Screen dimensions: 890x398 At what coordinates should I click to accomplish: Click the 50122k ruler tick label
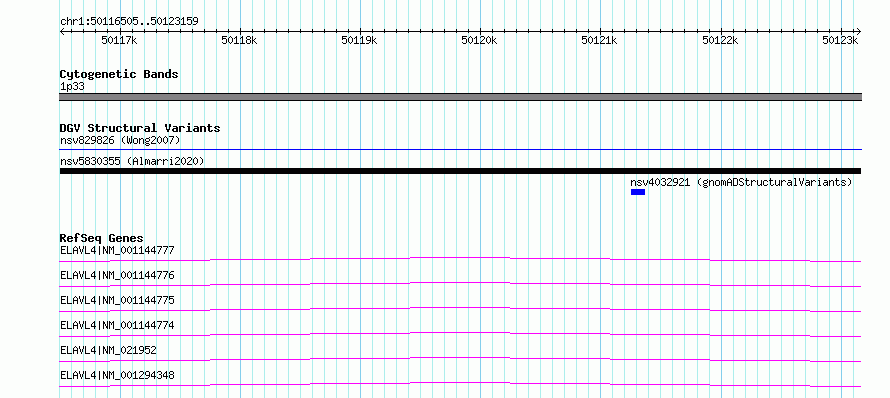(721, 40)
